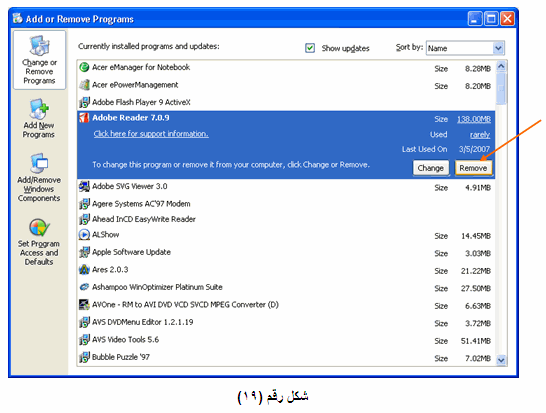Click the 21.22MB size value
The width and height of the screenshot is (546, 413).
pyautogui.click(x=476, y=271)
